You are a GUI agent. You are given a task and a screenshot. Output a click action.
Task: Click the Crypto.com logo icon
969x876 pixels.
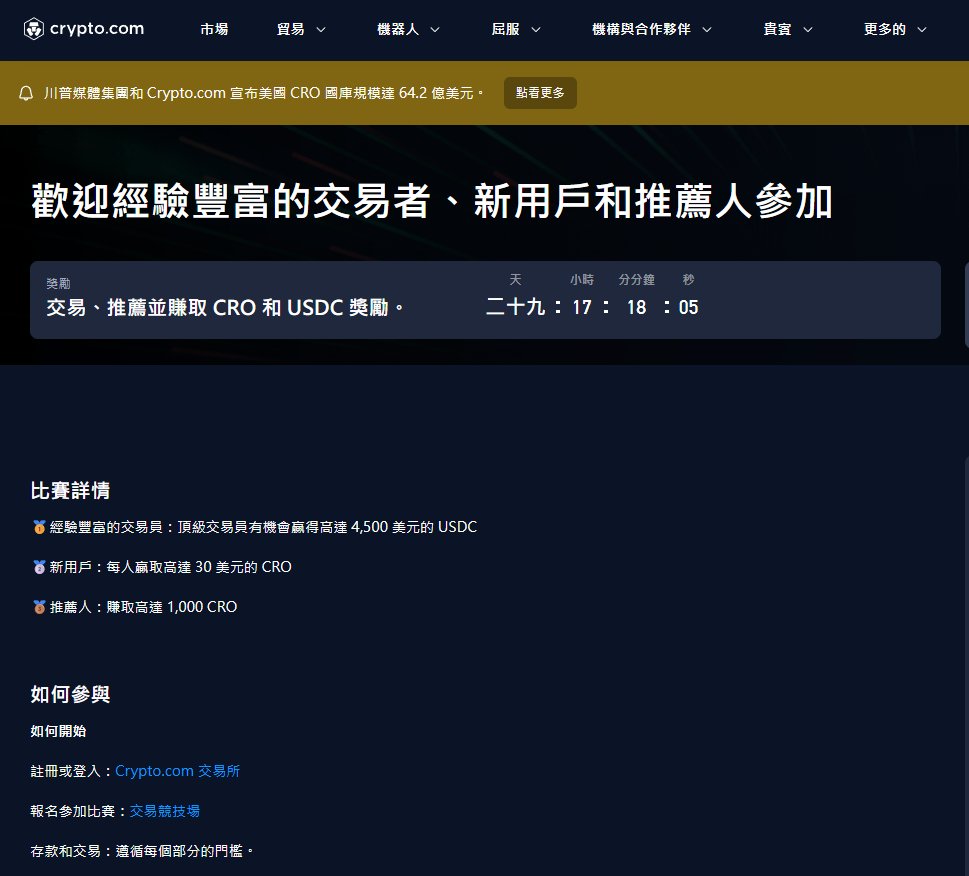[x=34, y=29]
